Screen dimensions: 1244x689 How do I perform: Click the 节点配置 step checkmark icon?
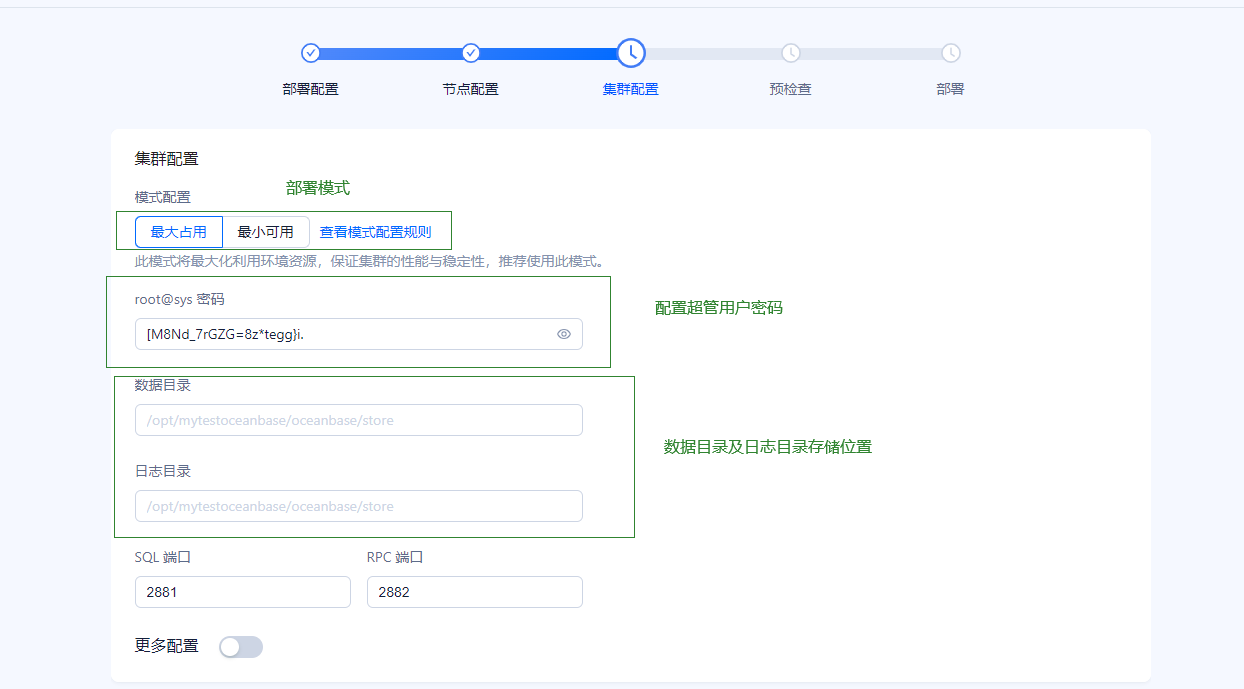[471, 53]
